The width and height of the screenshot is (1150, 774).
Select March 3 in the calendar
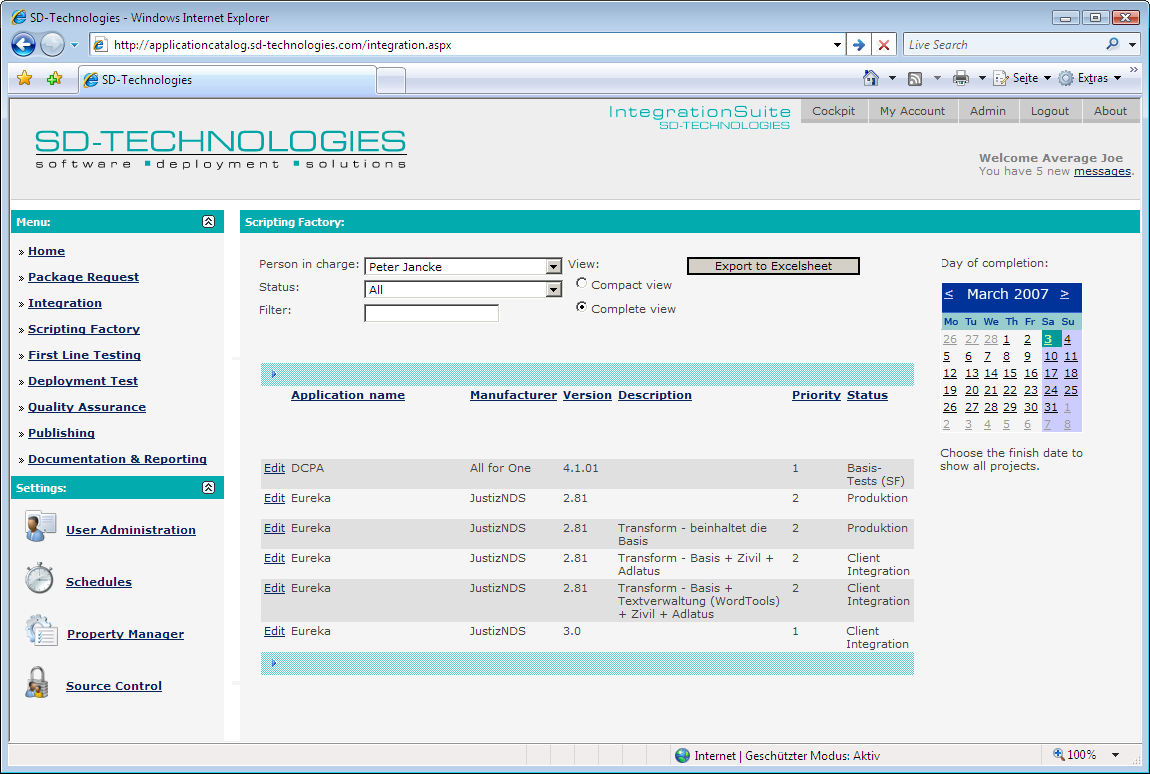[1048, 339]
